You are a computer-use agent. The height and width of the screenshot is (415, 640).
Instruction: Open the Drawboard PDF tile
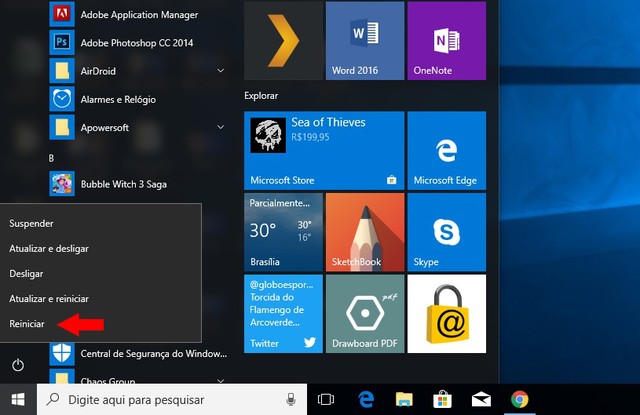(365, 314)
